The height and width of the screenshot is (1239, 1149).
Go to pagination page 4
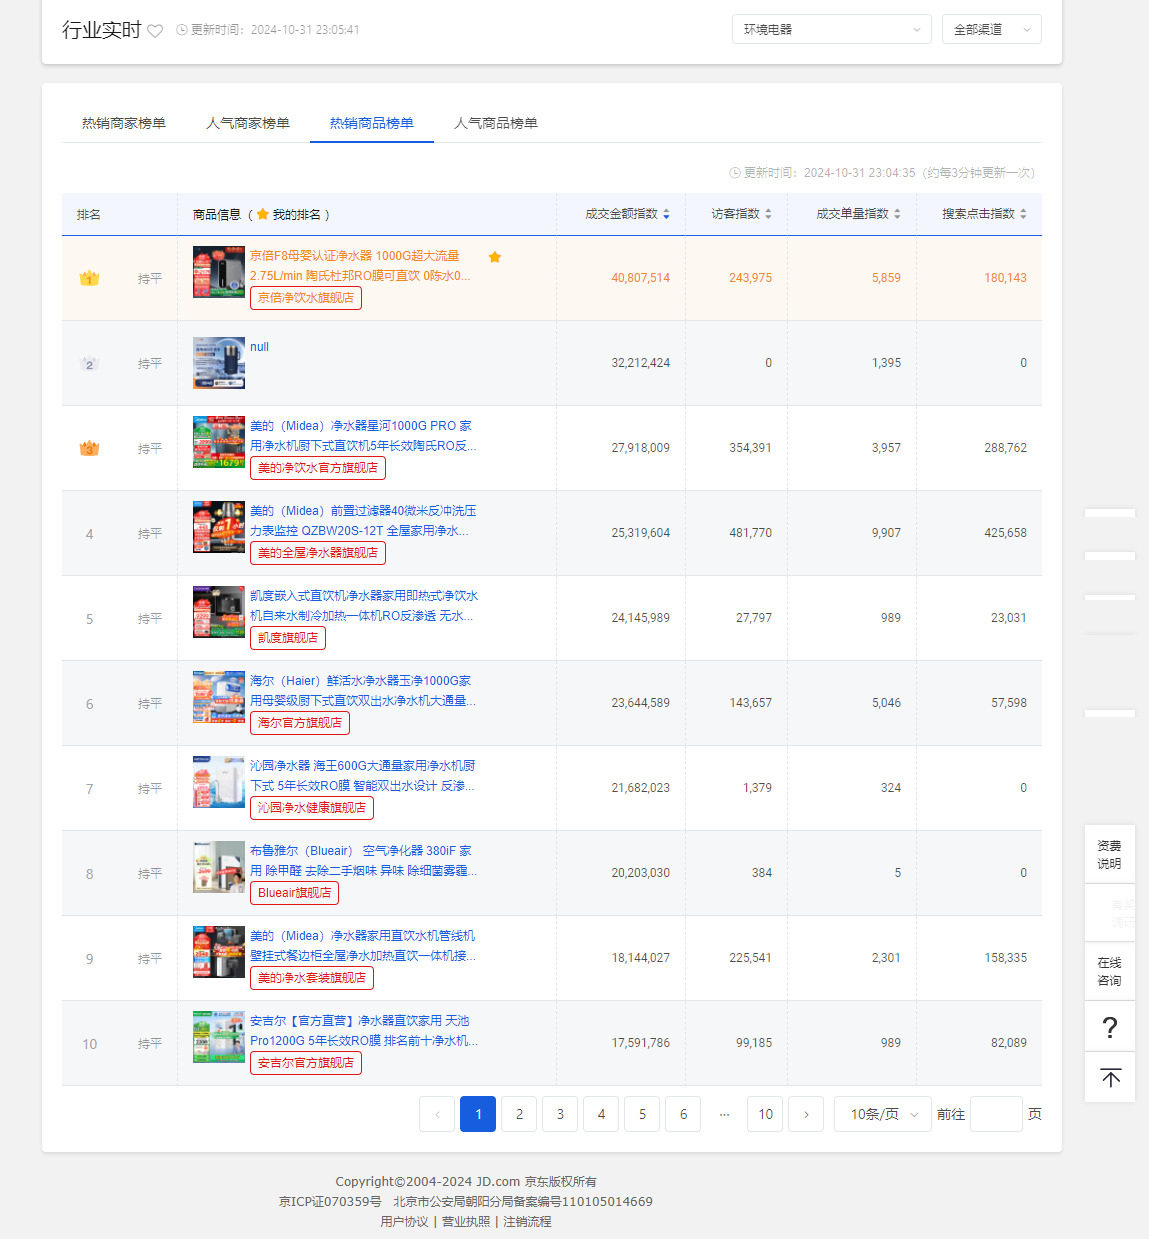tap(601, 1114)
